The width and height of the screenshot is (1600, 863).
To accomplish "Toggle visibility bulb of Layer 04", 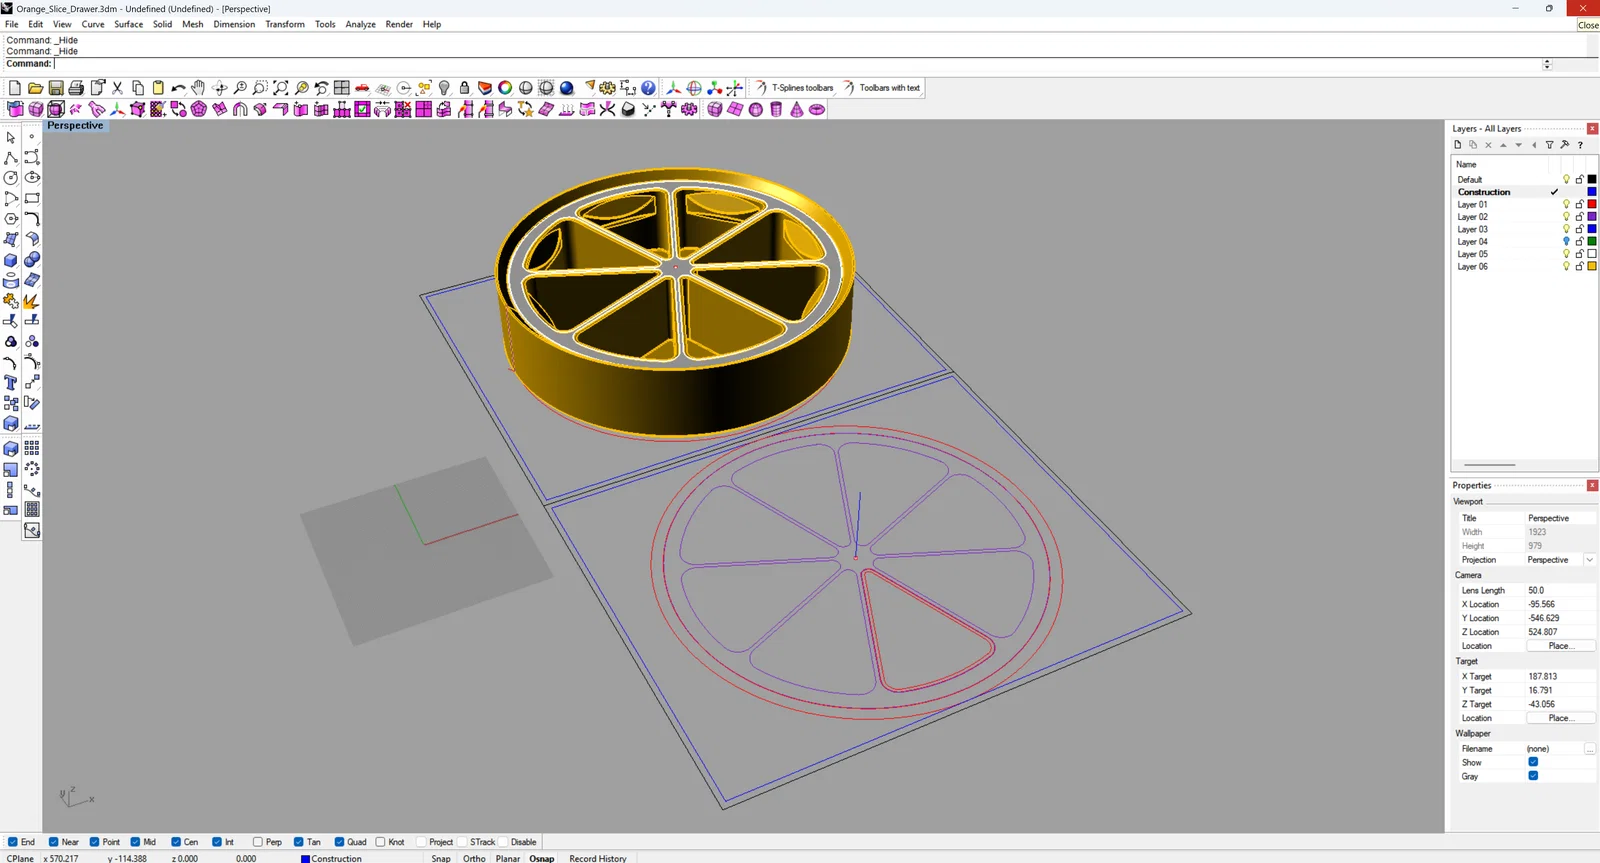I will pos(1566,241).
